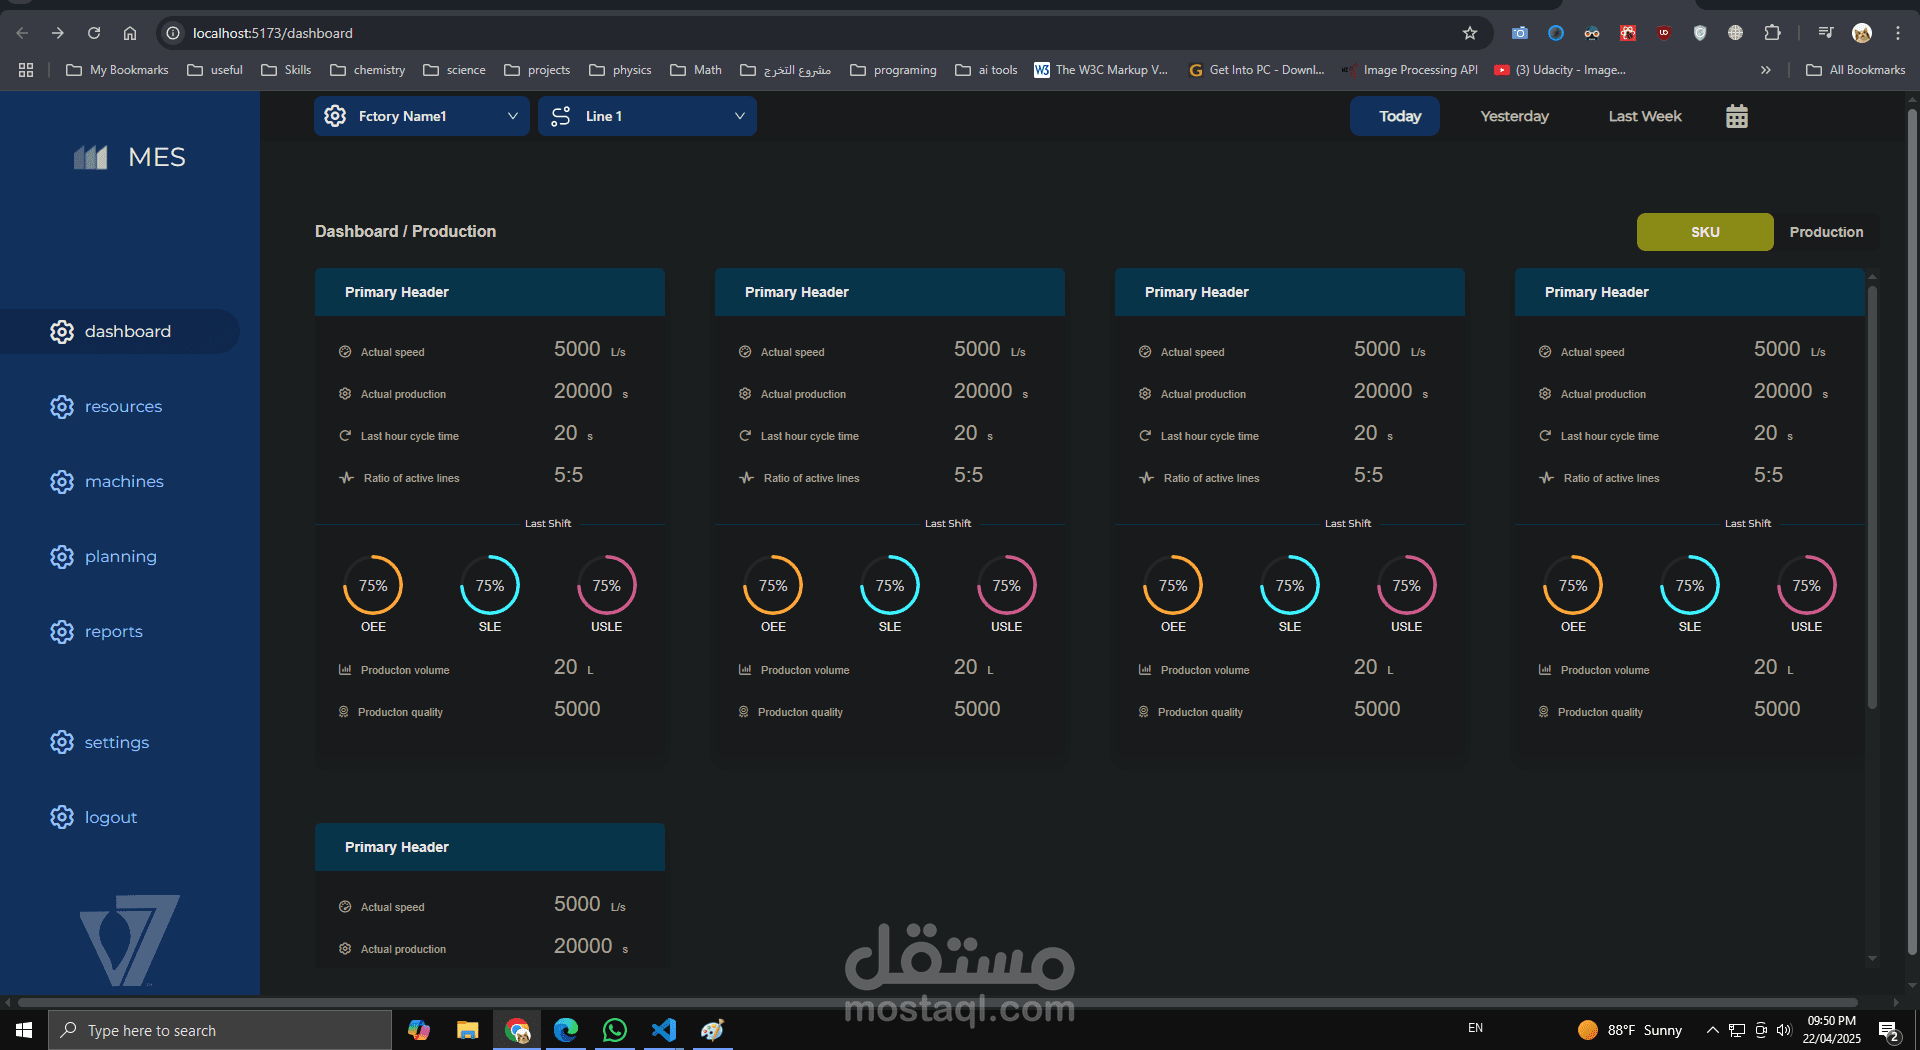
Task: Click the gear icon beside machines
Action: [x=62, y=481]
